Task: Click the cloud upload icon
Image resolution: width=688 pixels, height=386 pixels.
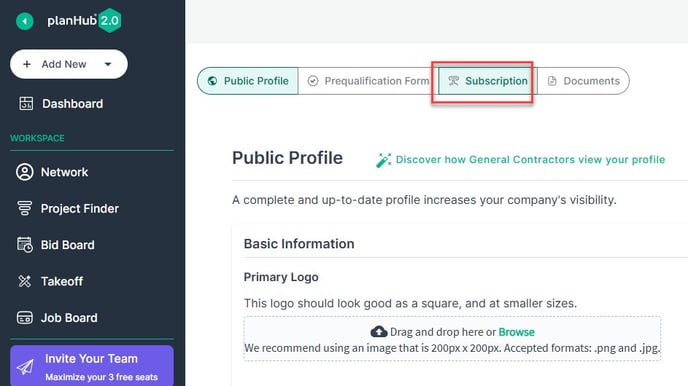Action: click(379, 332)
